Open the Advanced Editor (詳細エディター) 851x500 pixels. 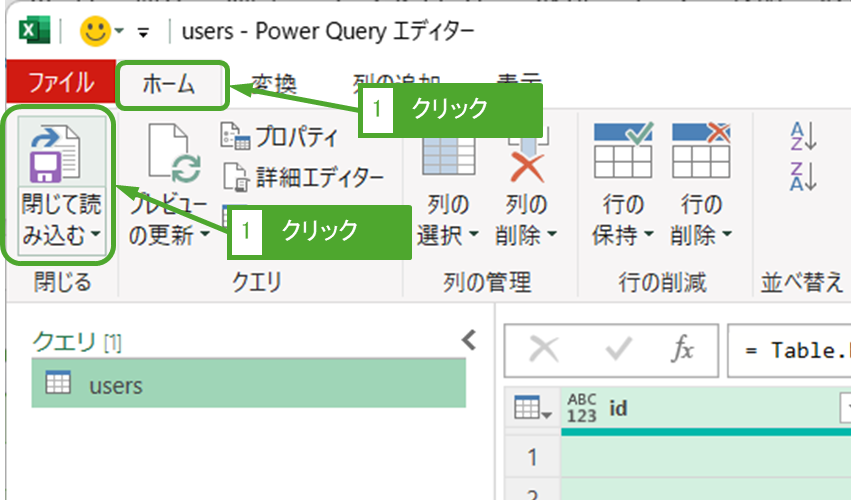click(x=303, y=177)
